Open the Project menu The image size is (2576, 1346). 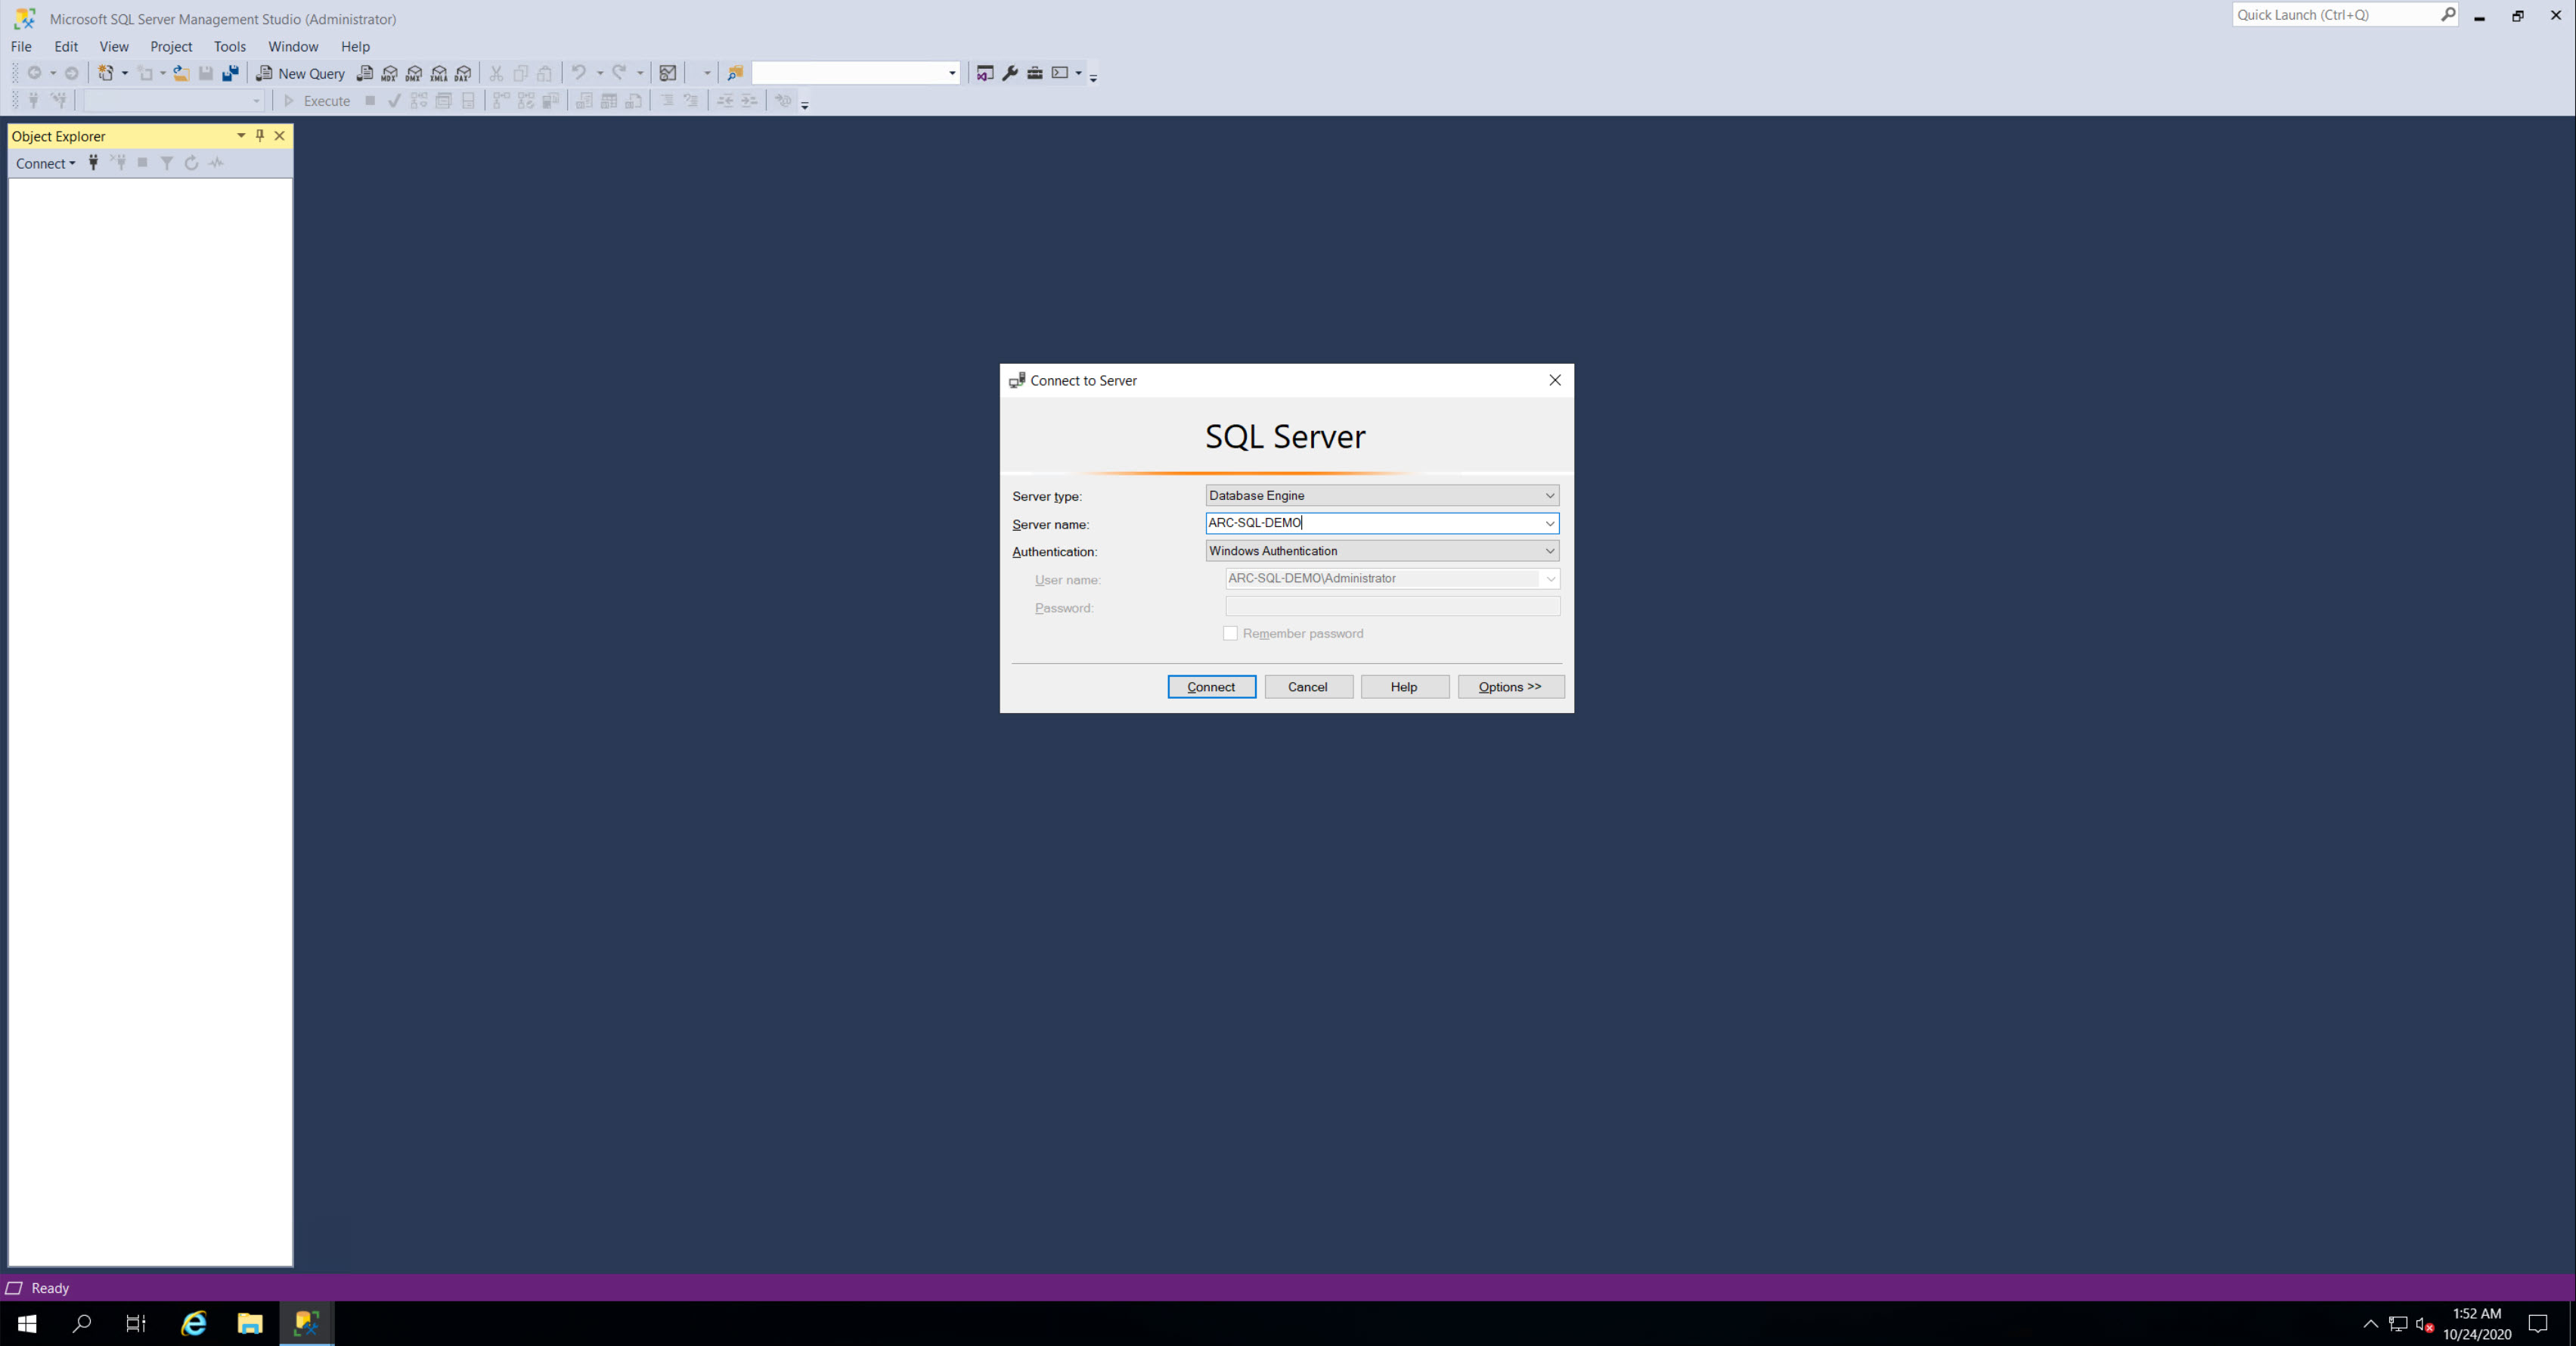tap(171, 46)
